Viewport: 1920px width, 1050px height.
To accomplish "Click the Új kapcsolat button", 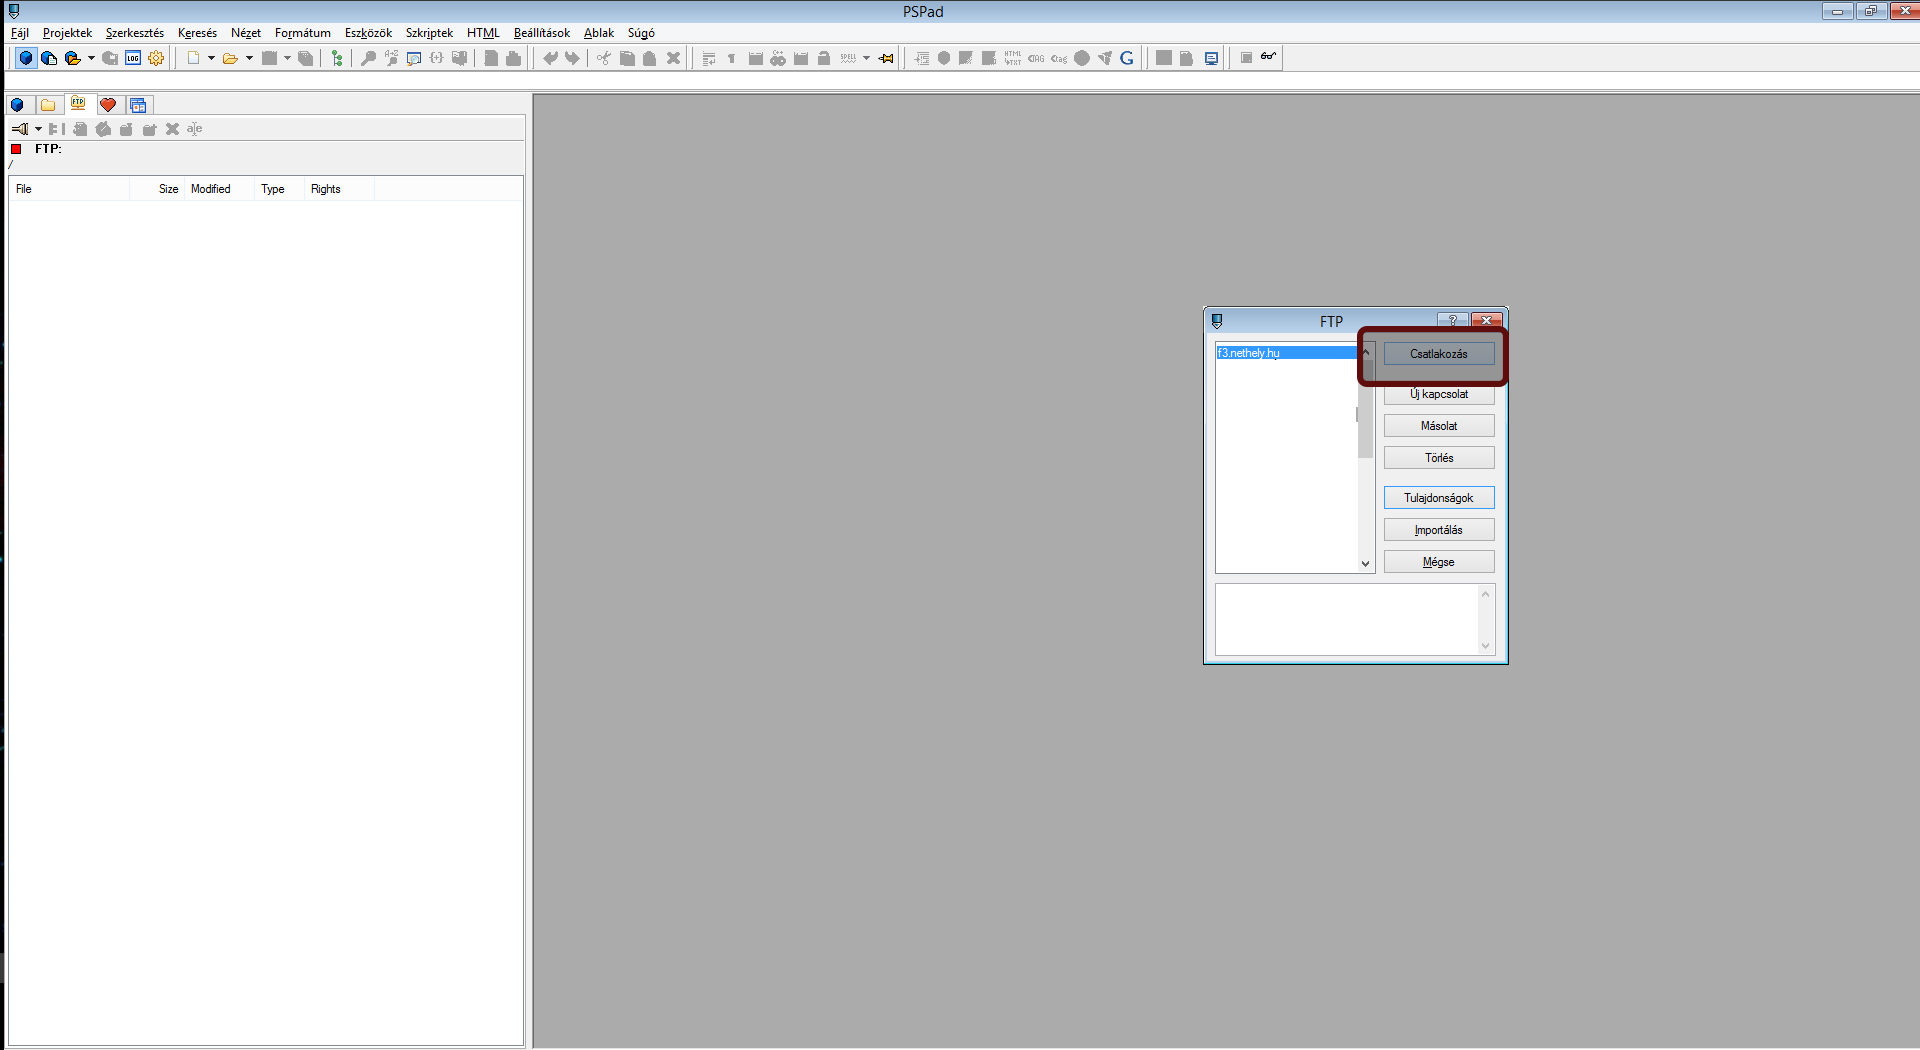I will (1438, 394).
